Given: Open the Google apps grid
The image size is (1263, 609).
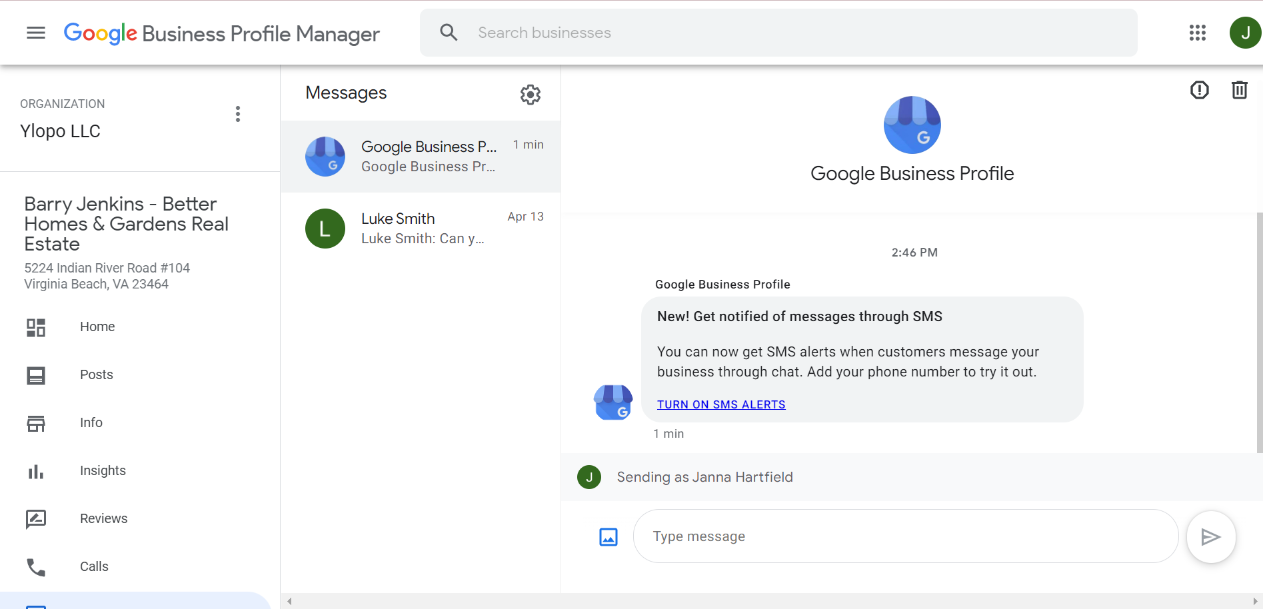Looking at the screenshot, I should coord(1197,33).
